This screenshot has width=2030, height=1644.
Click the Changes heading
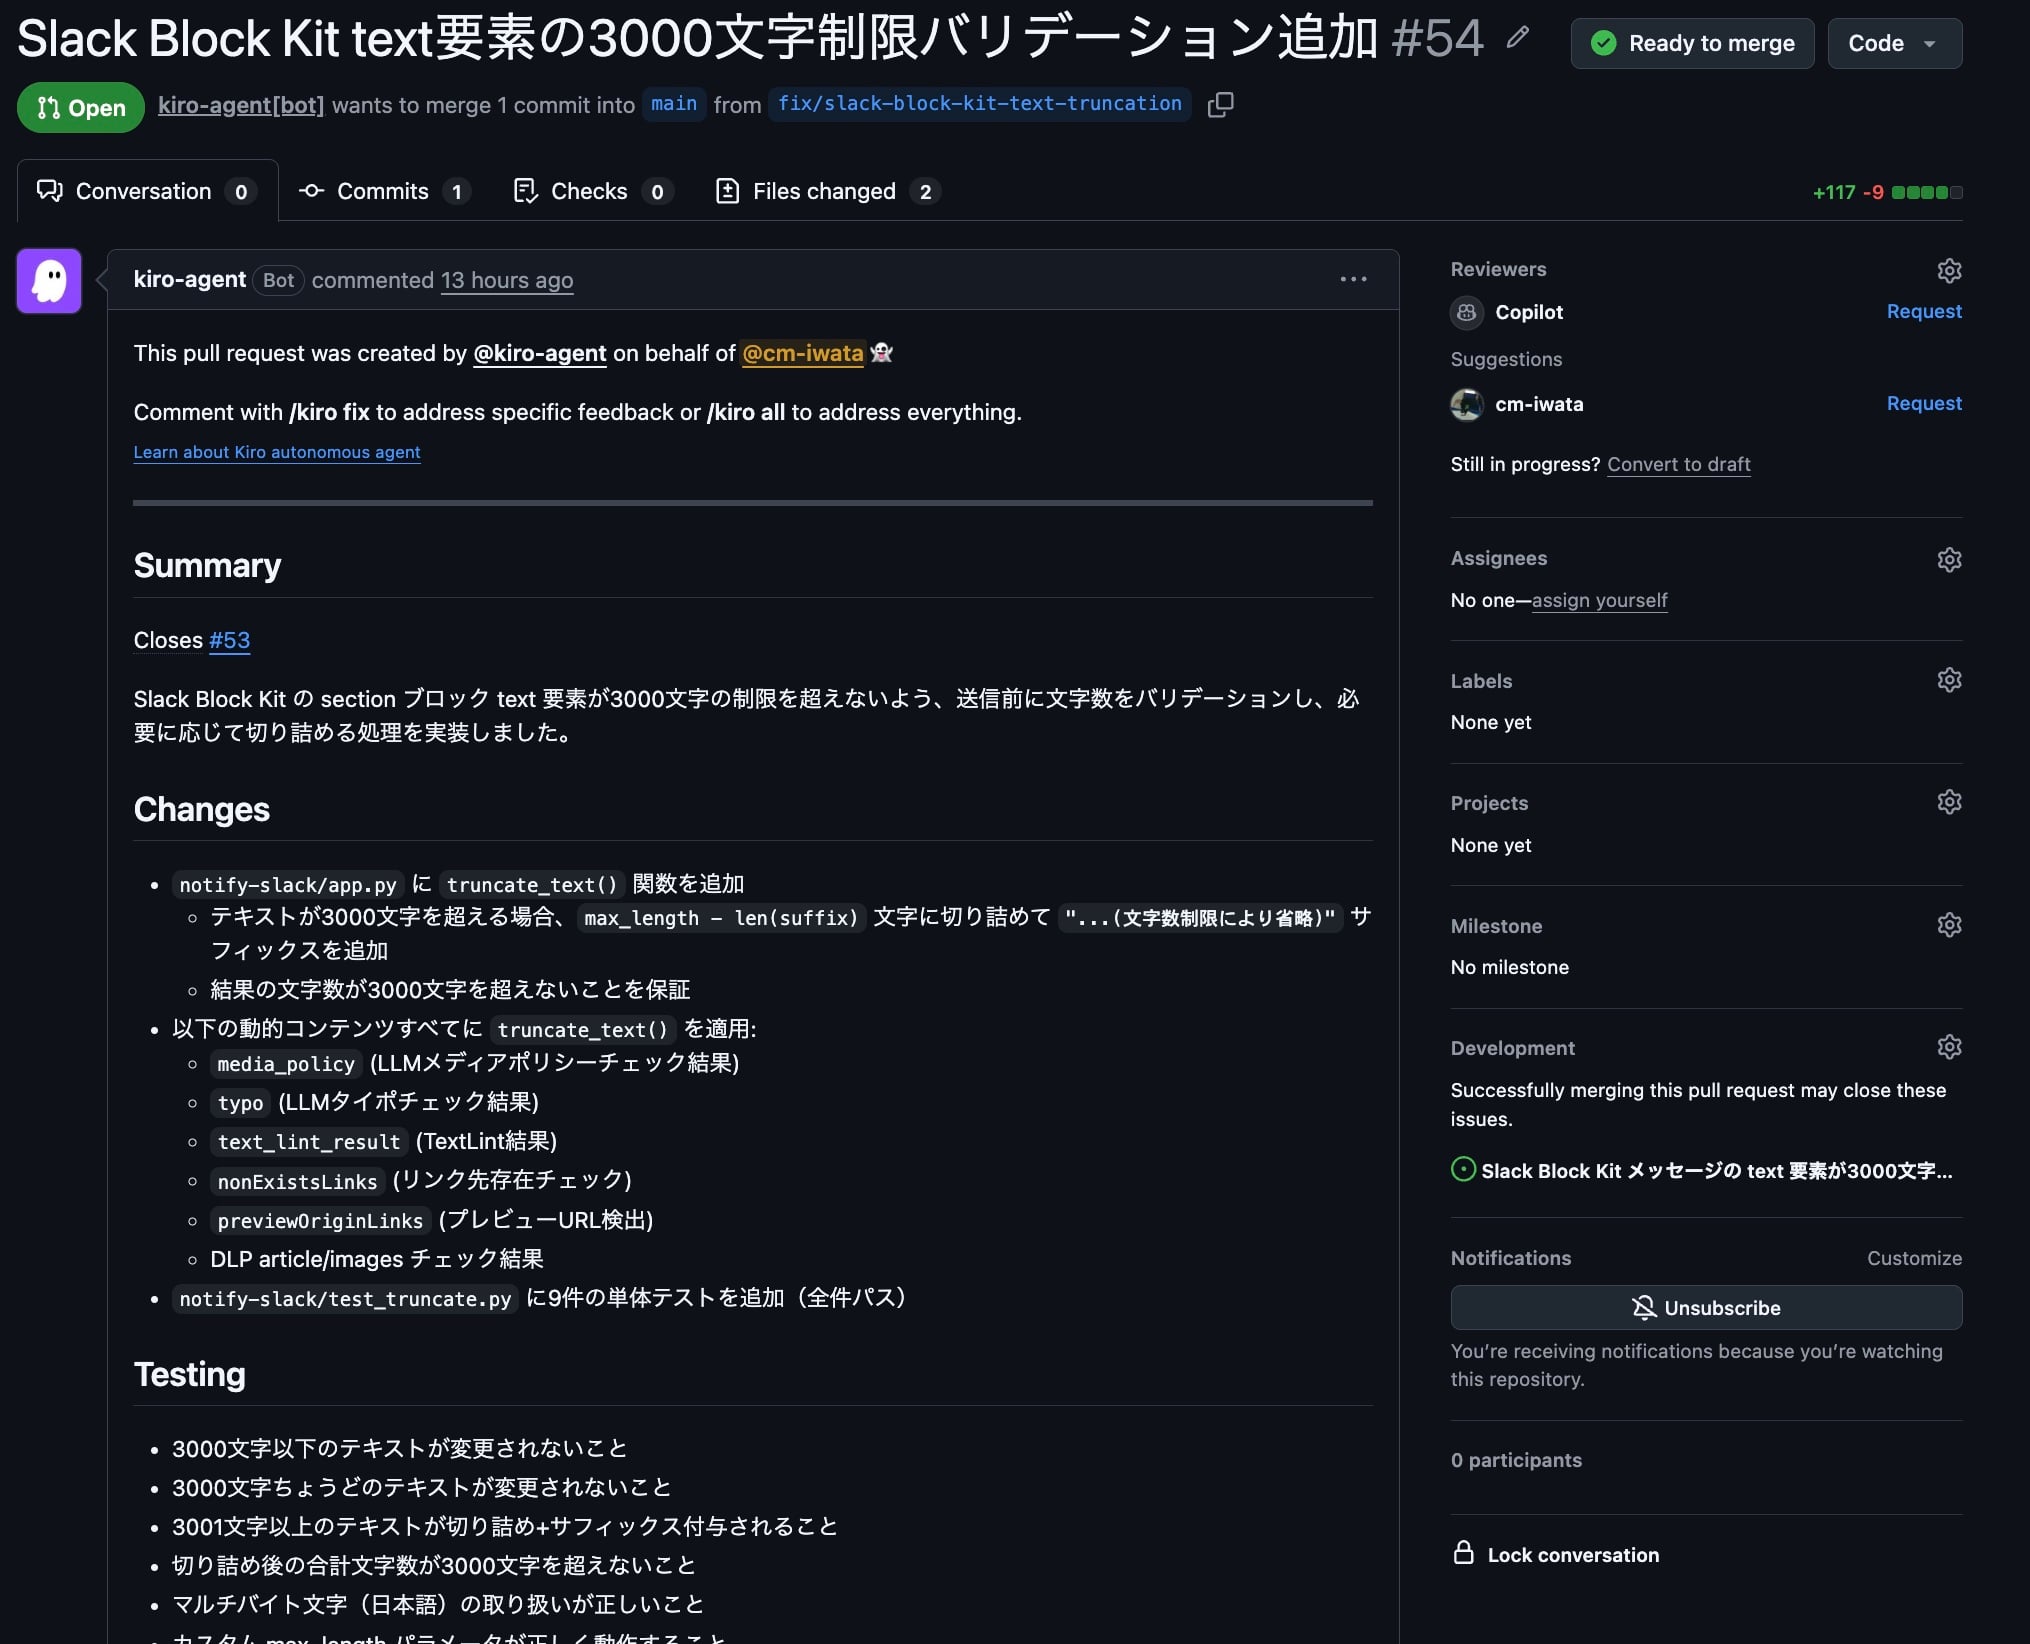tap(202, 809)
